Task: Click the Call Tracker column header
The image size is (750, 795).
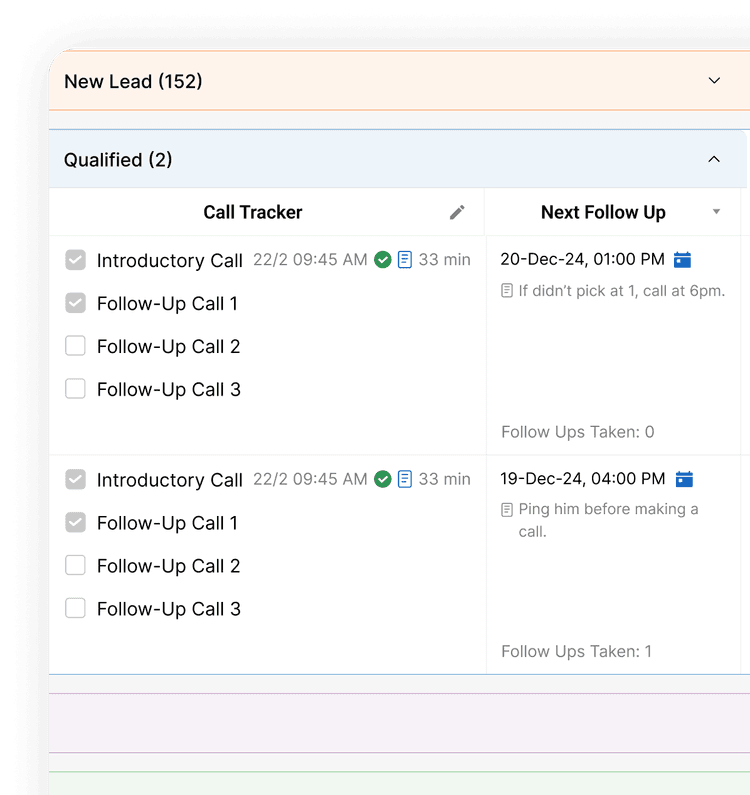Action: coord(253,212)
